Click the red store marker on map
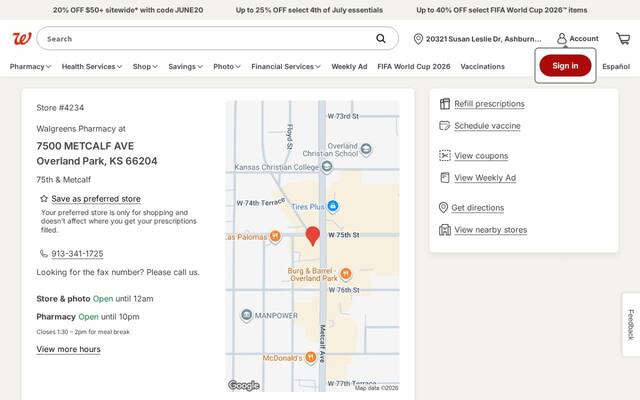Screen dimensions: 640x400 pyautogui.click(x=313, y=236)
